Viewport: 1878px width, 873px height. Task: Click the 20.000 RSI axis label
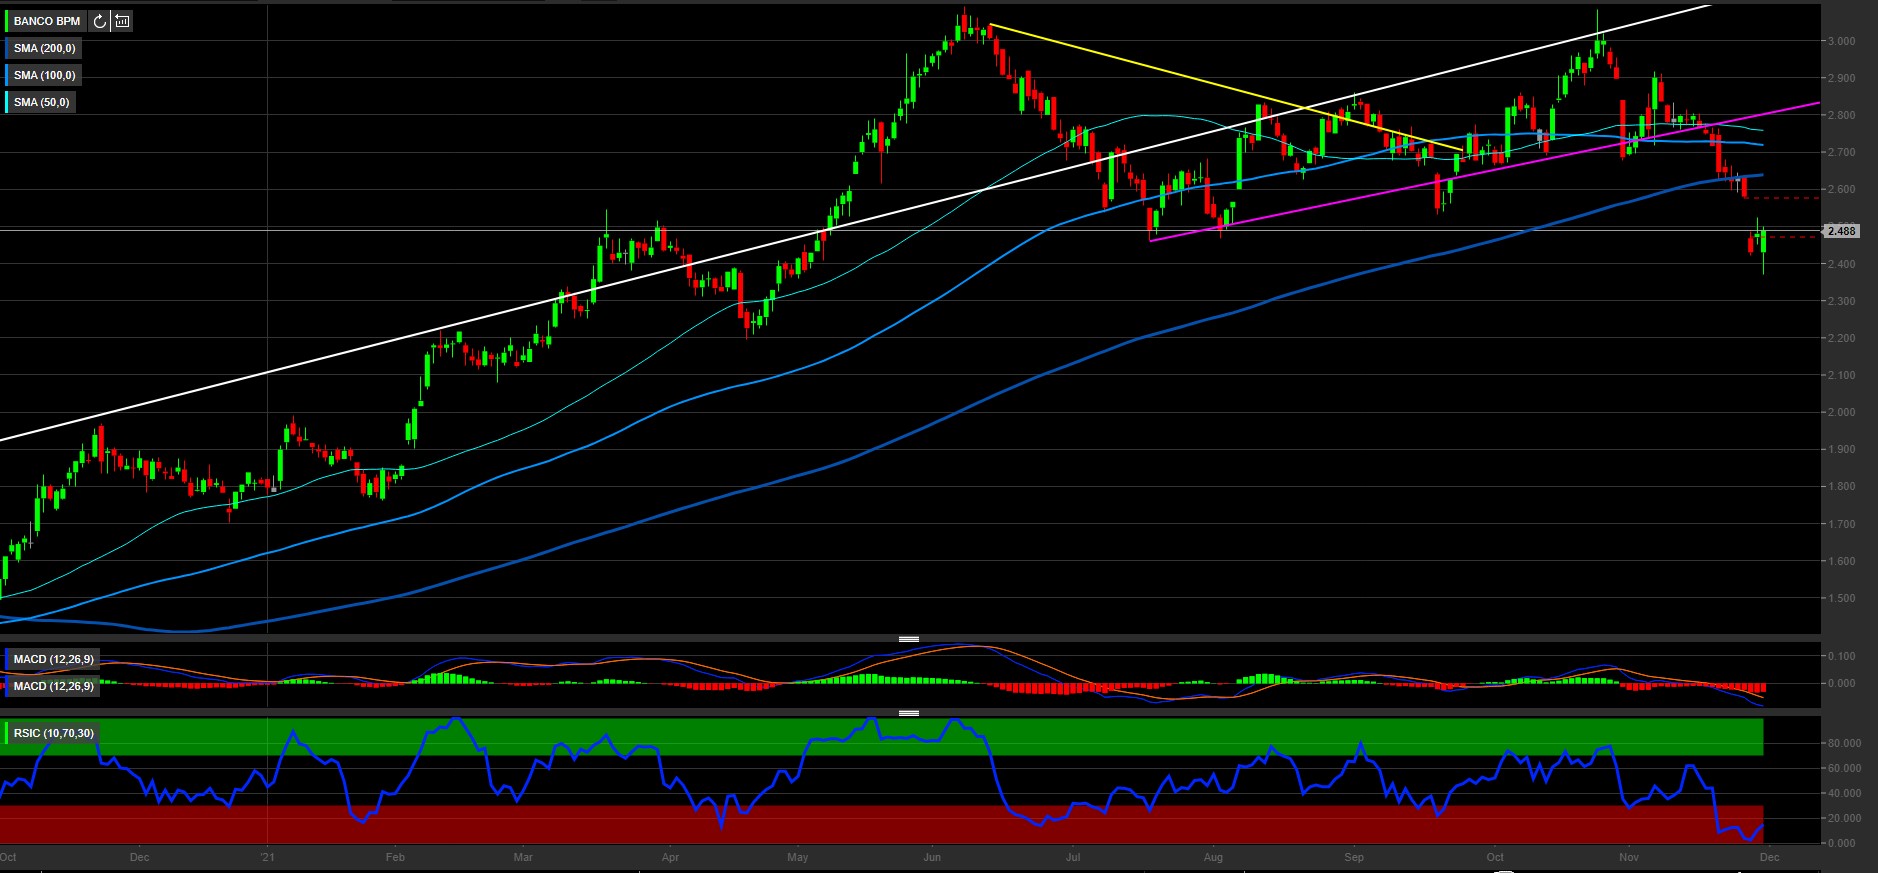(1845, 818)
